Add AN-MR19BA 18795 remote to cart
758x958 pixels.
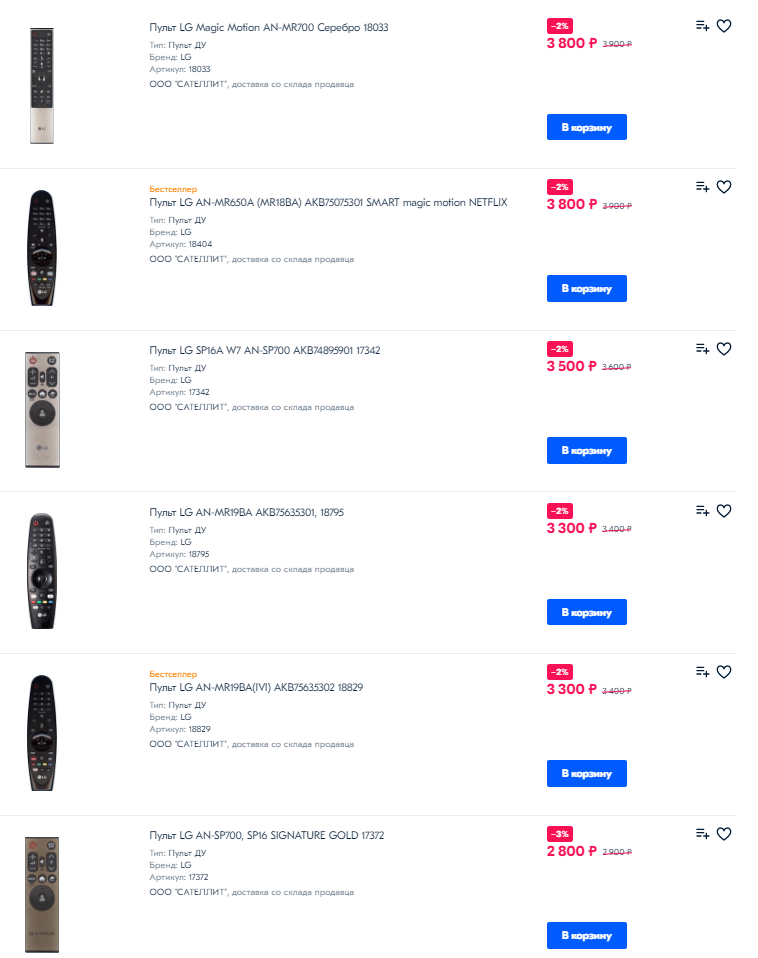586,611
